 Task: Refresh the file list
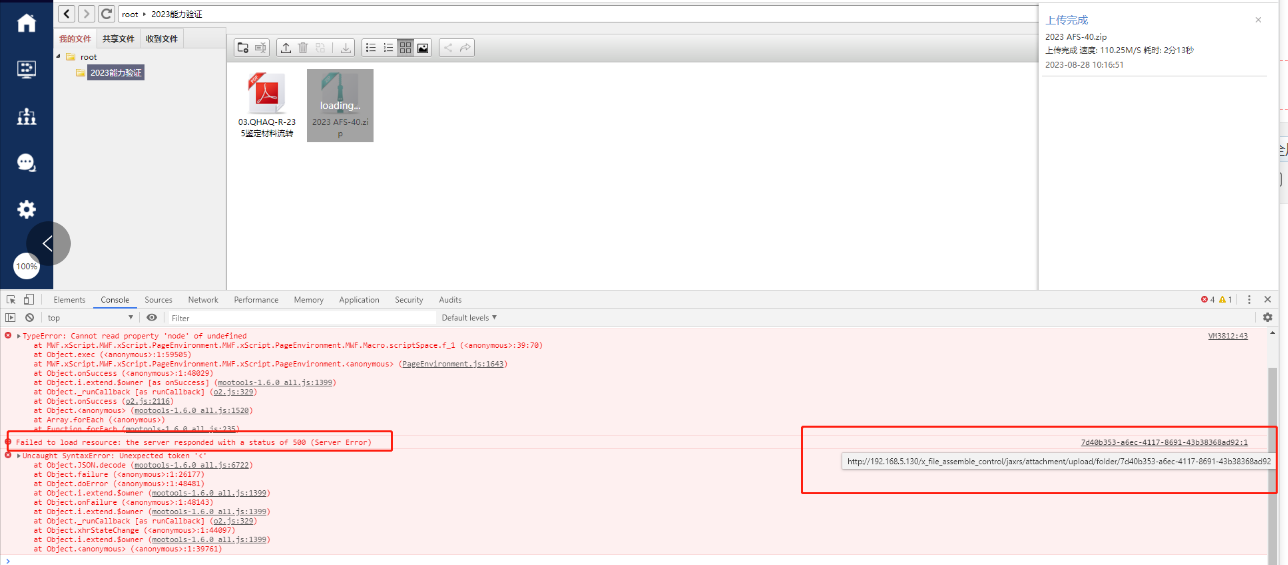click(x=106, y=14)
